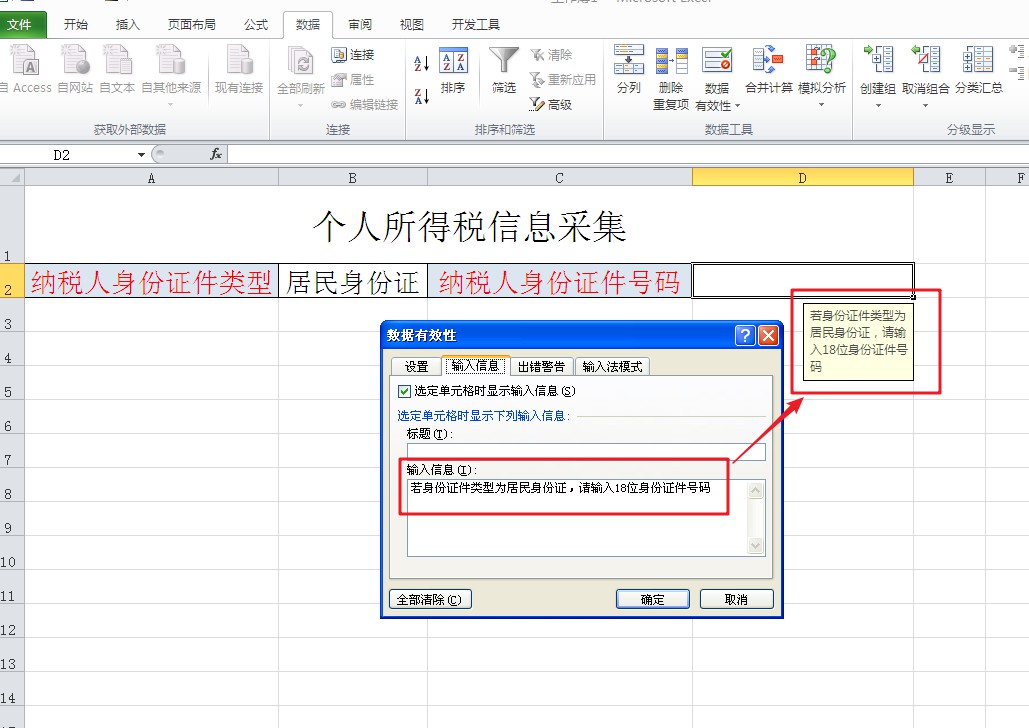Sort ascending A to Z icon

pos(421,63)
